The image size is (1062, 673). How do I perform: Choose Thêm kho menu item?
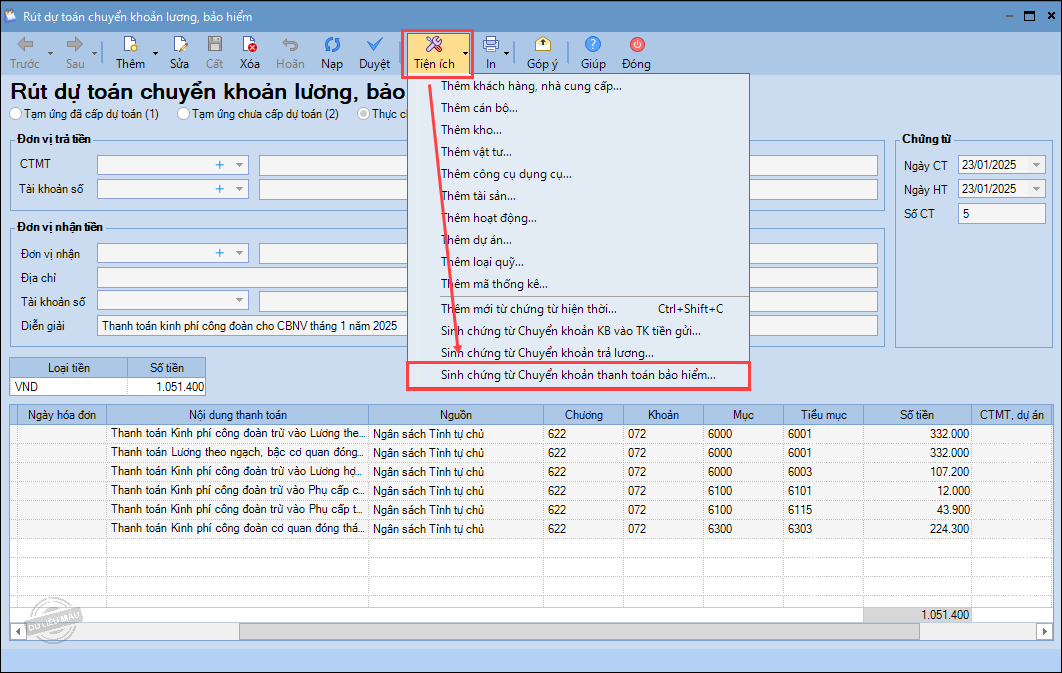[578, 130]
